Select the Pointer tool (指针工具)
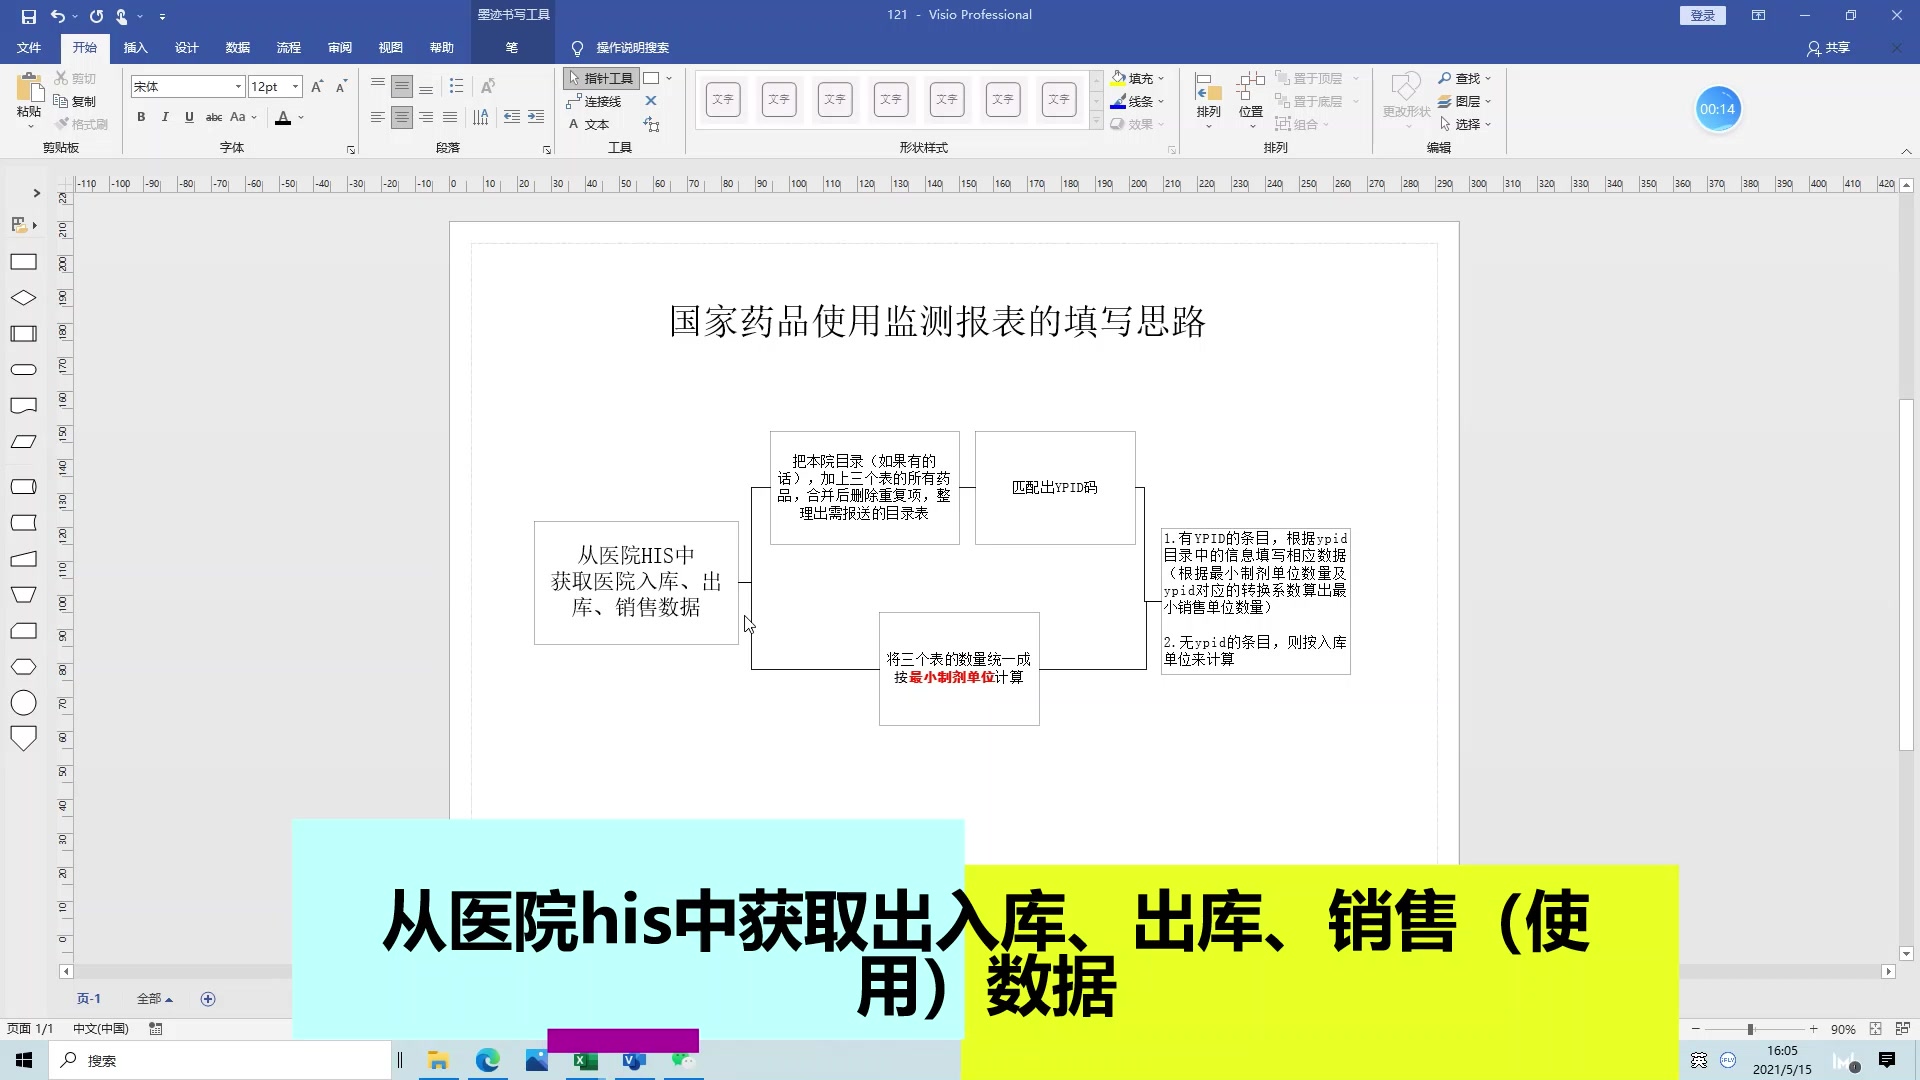 (600, 78)
